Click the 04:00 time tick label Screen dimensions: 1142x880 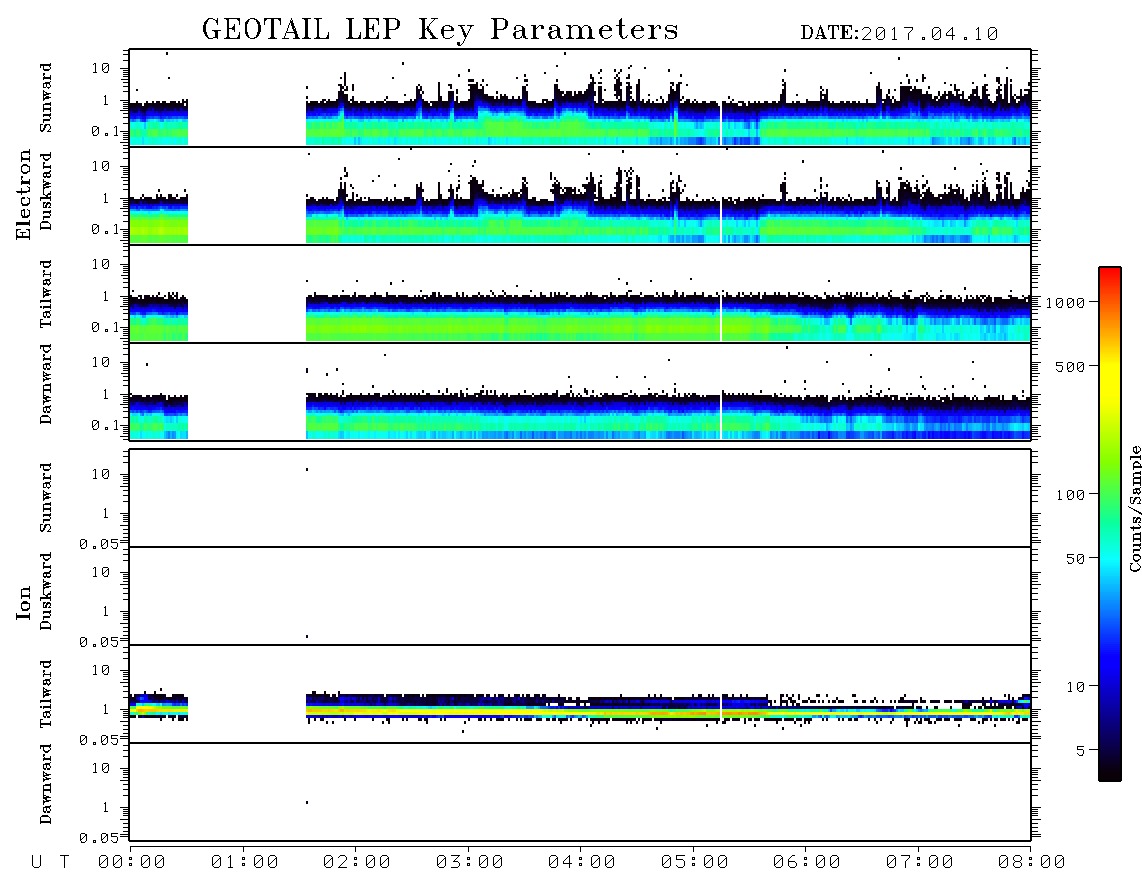582,863
